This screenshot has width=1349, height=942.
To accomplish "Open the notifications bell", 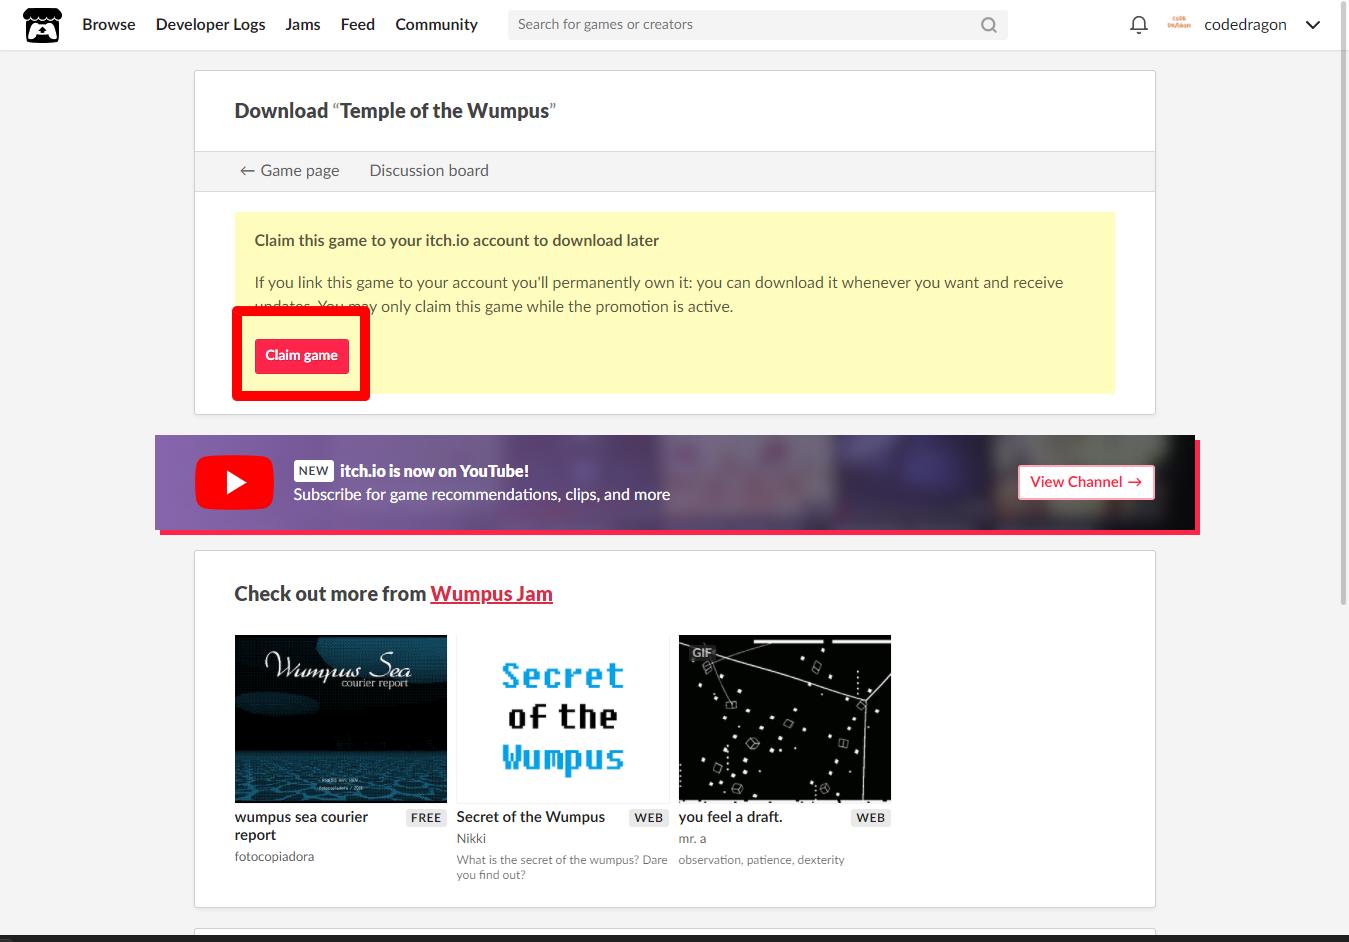I will click(1138, 25).
